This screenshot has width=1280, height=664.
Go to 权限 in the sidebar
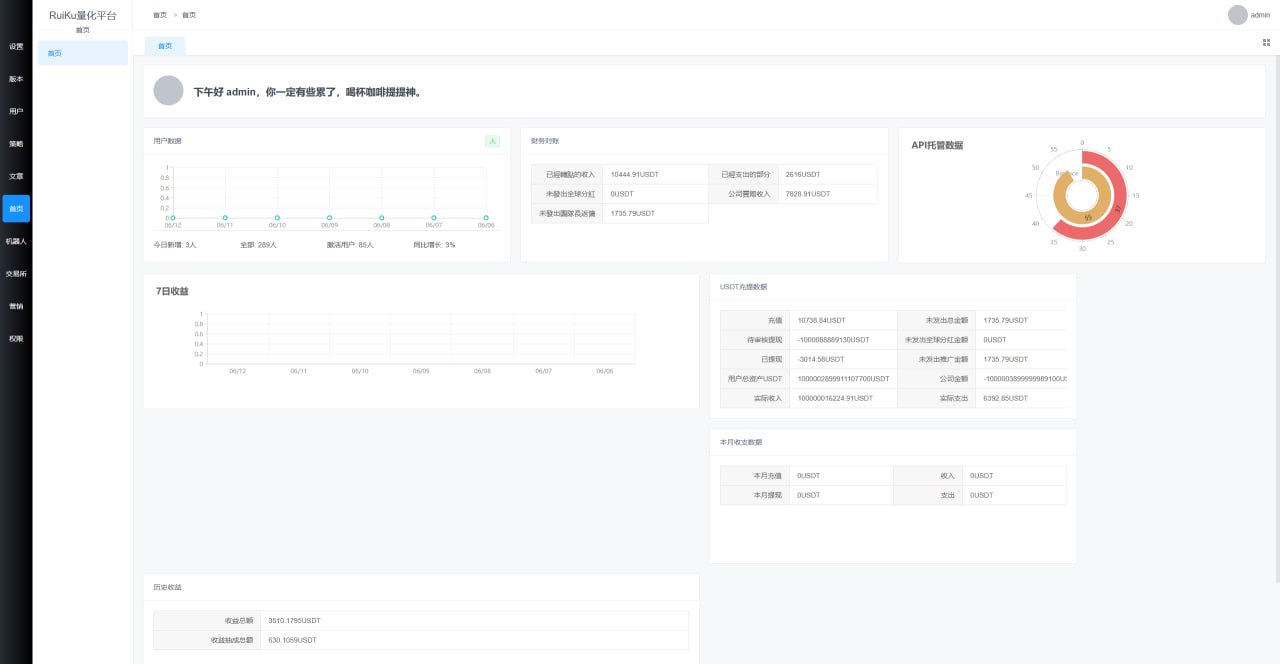point(16,338)
